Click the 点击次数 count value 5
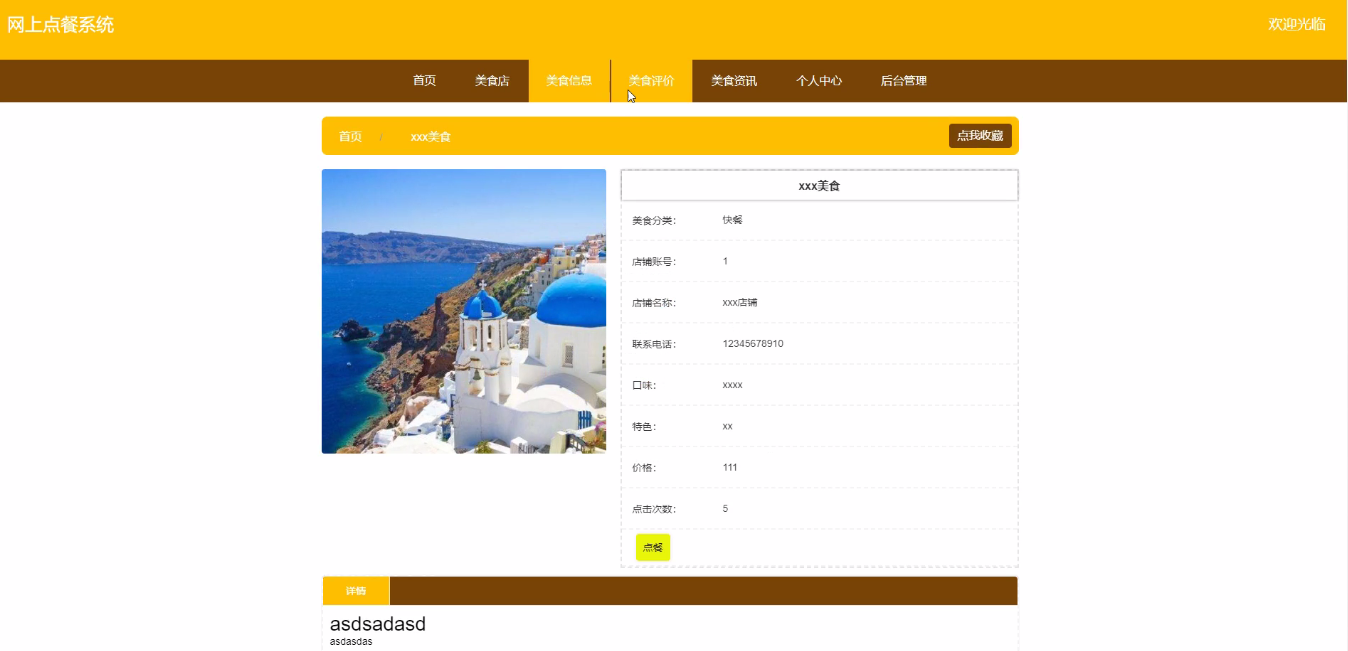 [725, 508]
